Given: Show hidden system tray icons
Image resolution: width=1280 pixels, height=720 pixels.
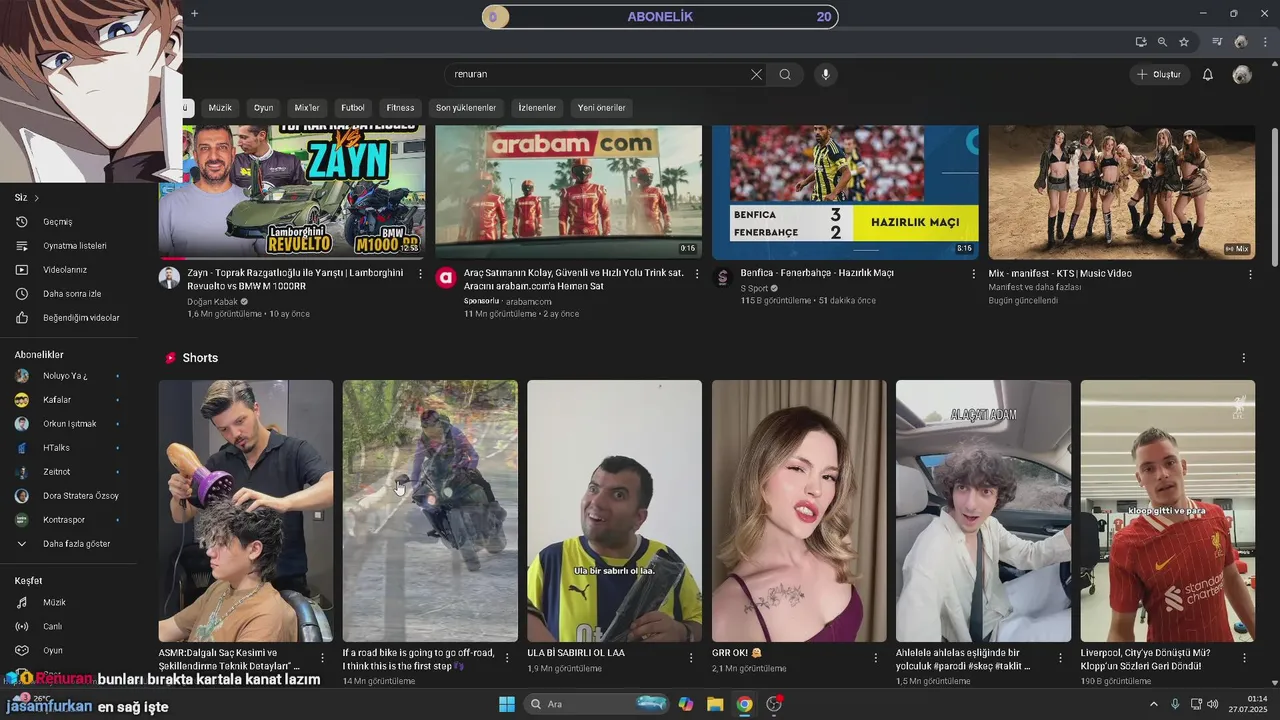Looking at the screenshot, I should pyautogui.click(x=1153, y=704).
